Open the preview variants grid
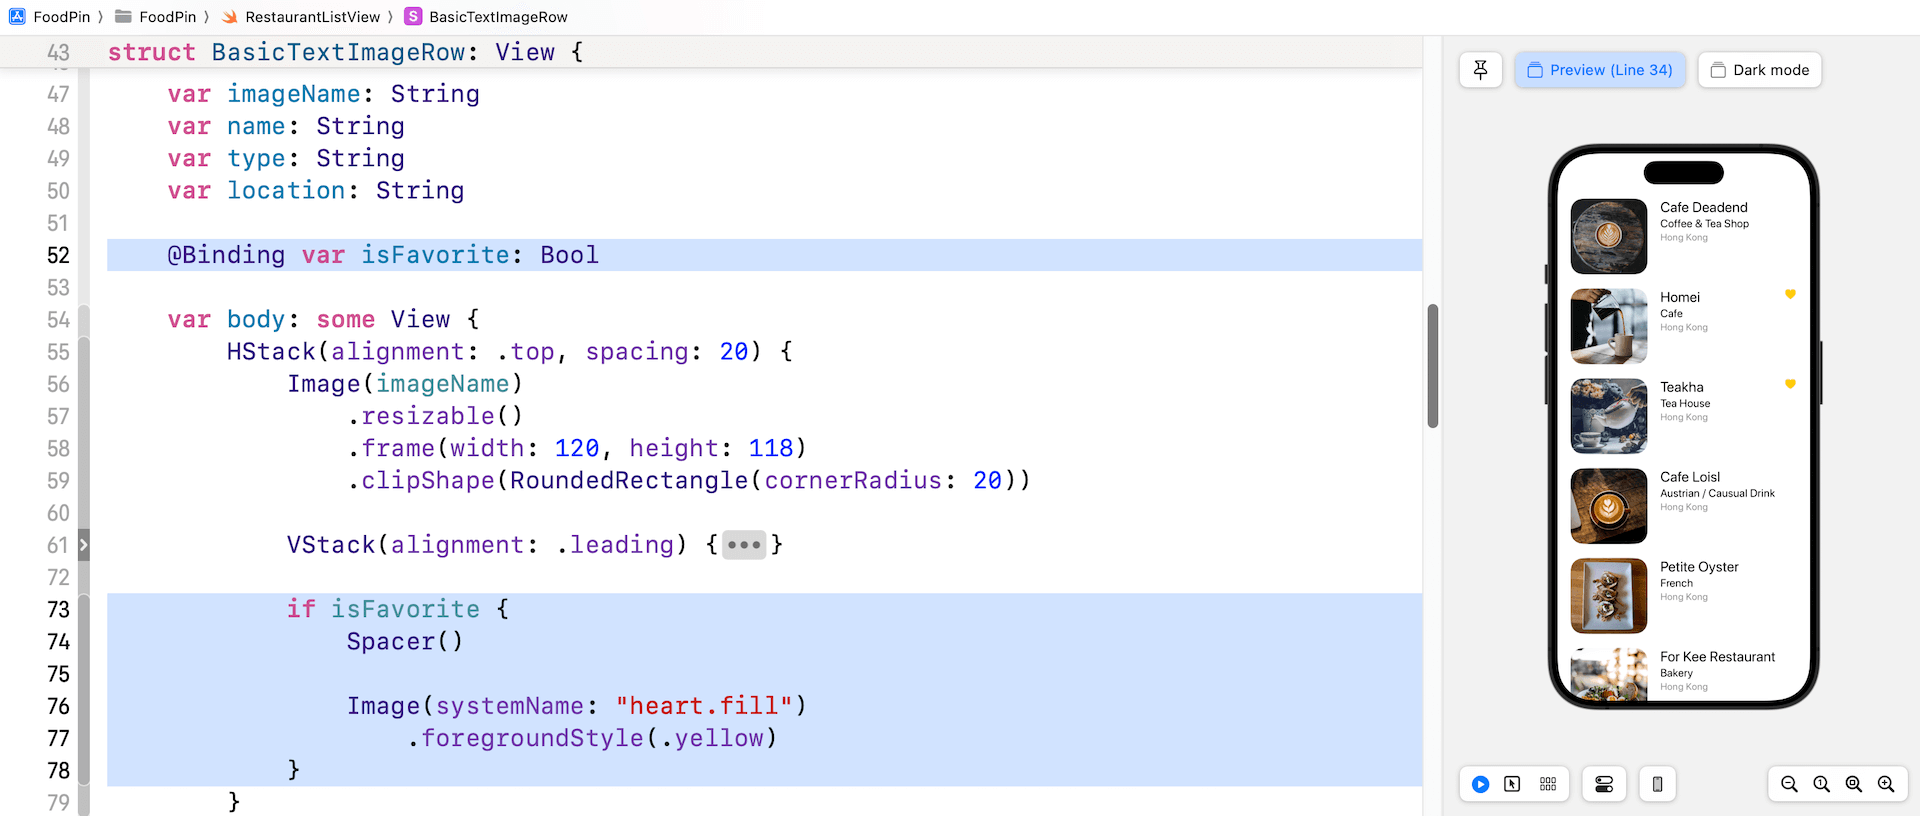This screenshot has height=816, width=1920. pos(1548,784)
